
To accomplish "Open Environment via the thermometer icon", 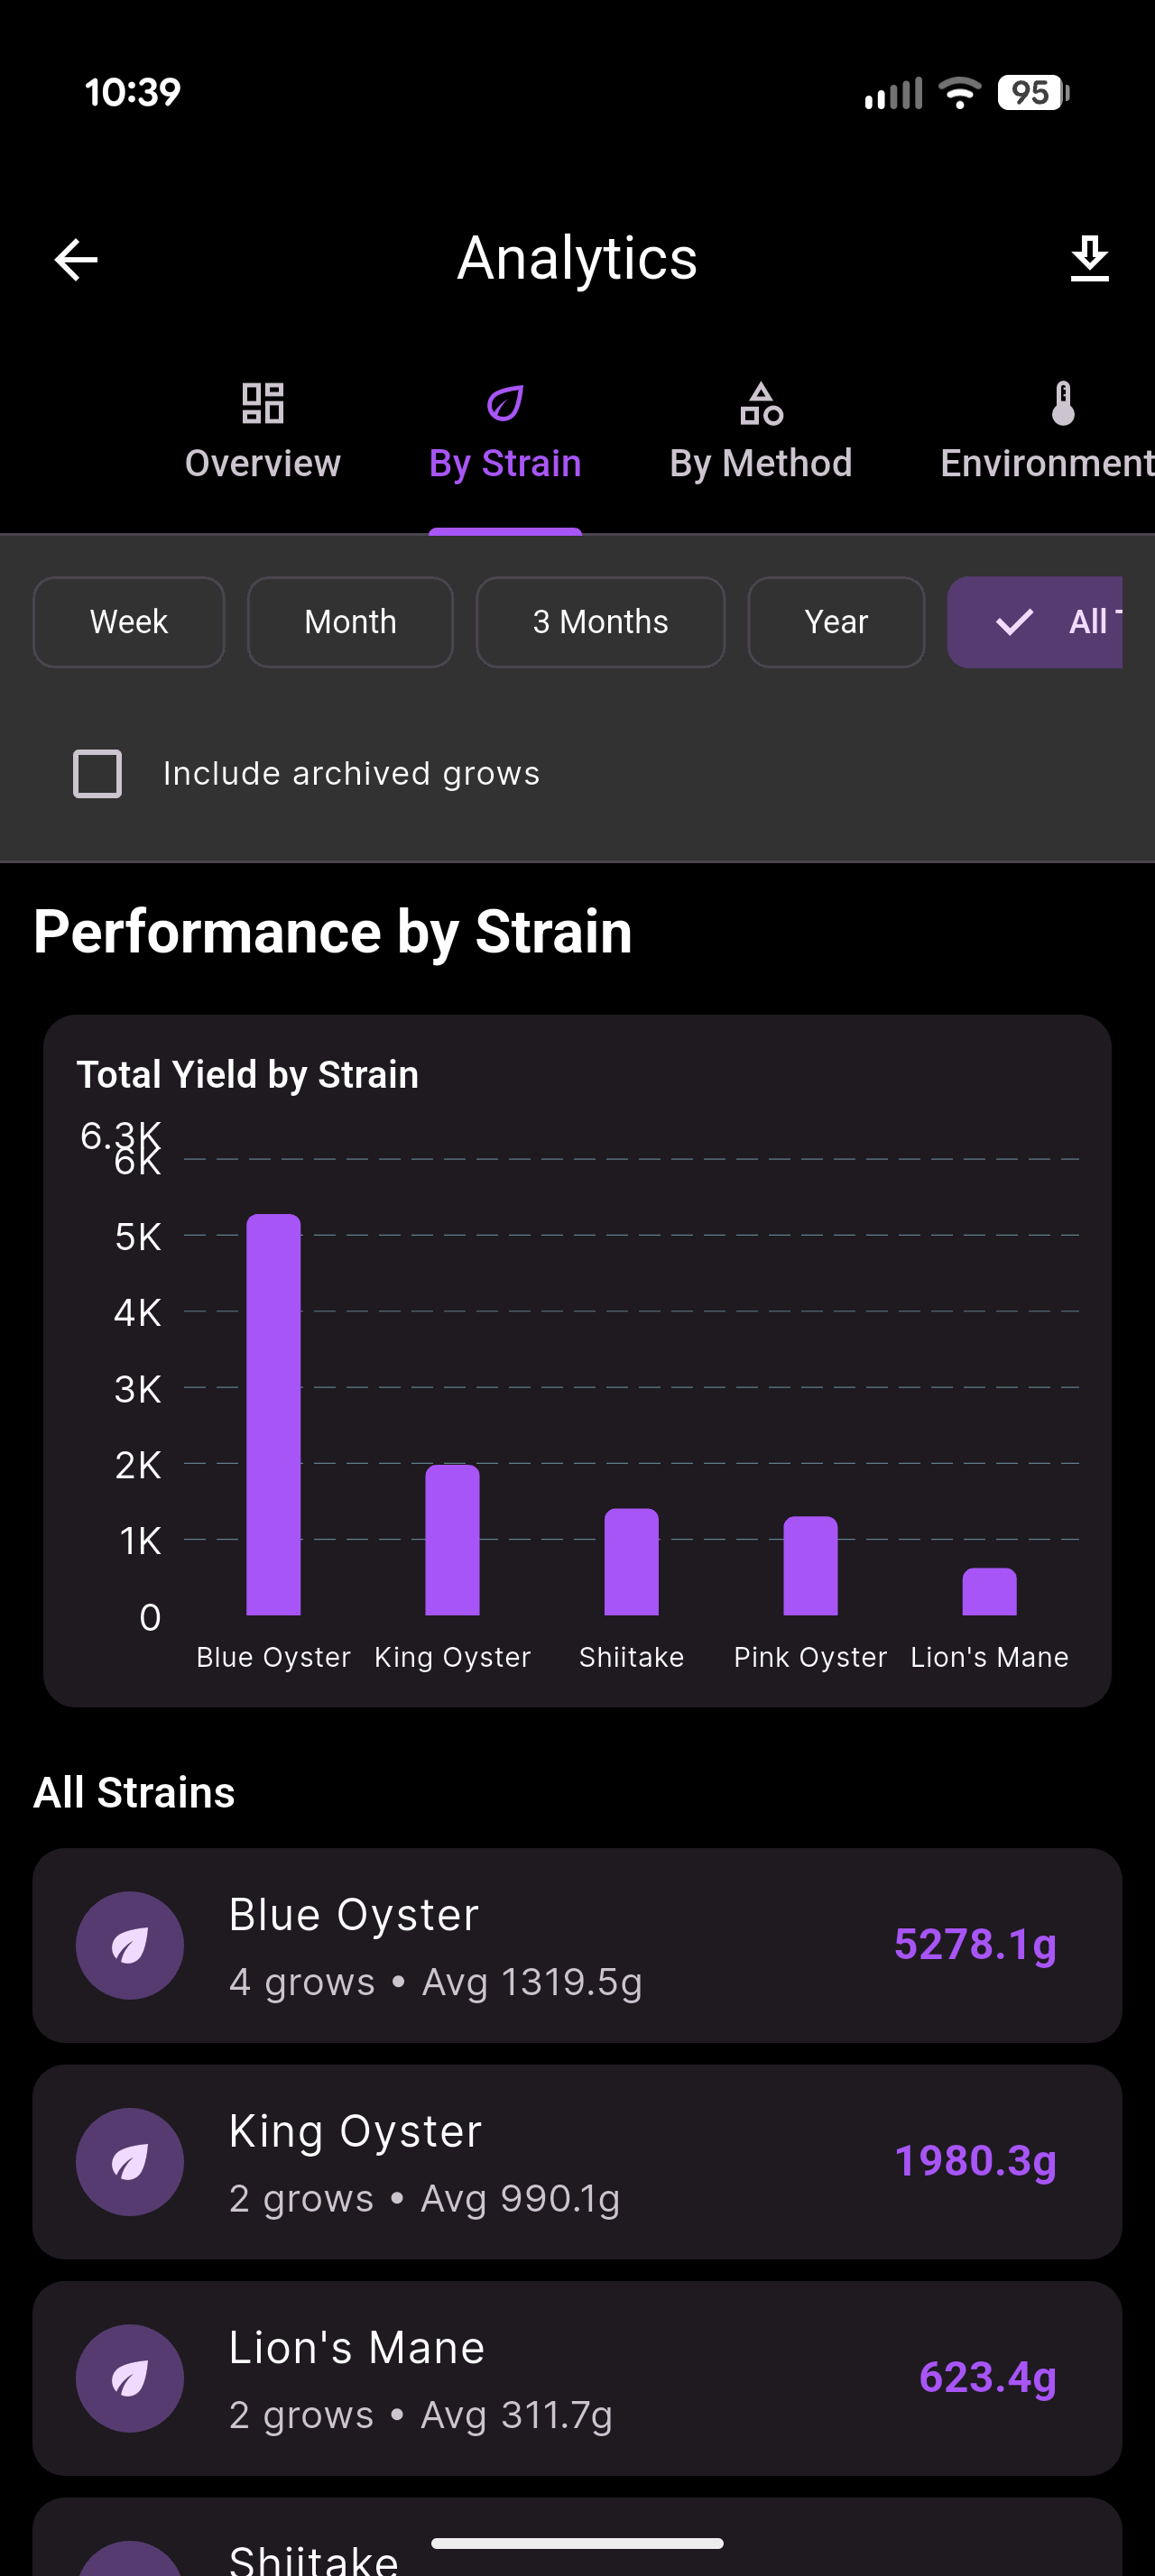I will (x=1063, y=402).
